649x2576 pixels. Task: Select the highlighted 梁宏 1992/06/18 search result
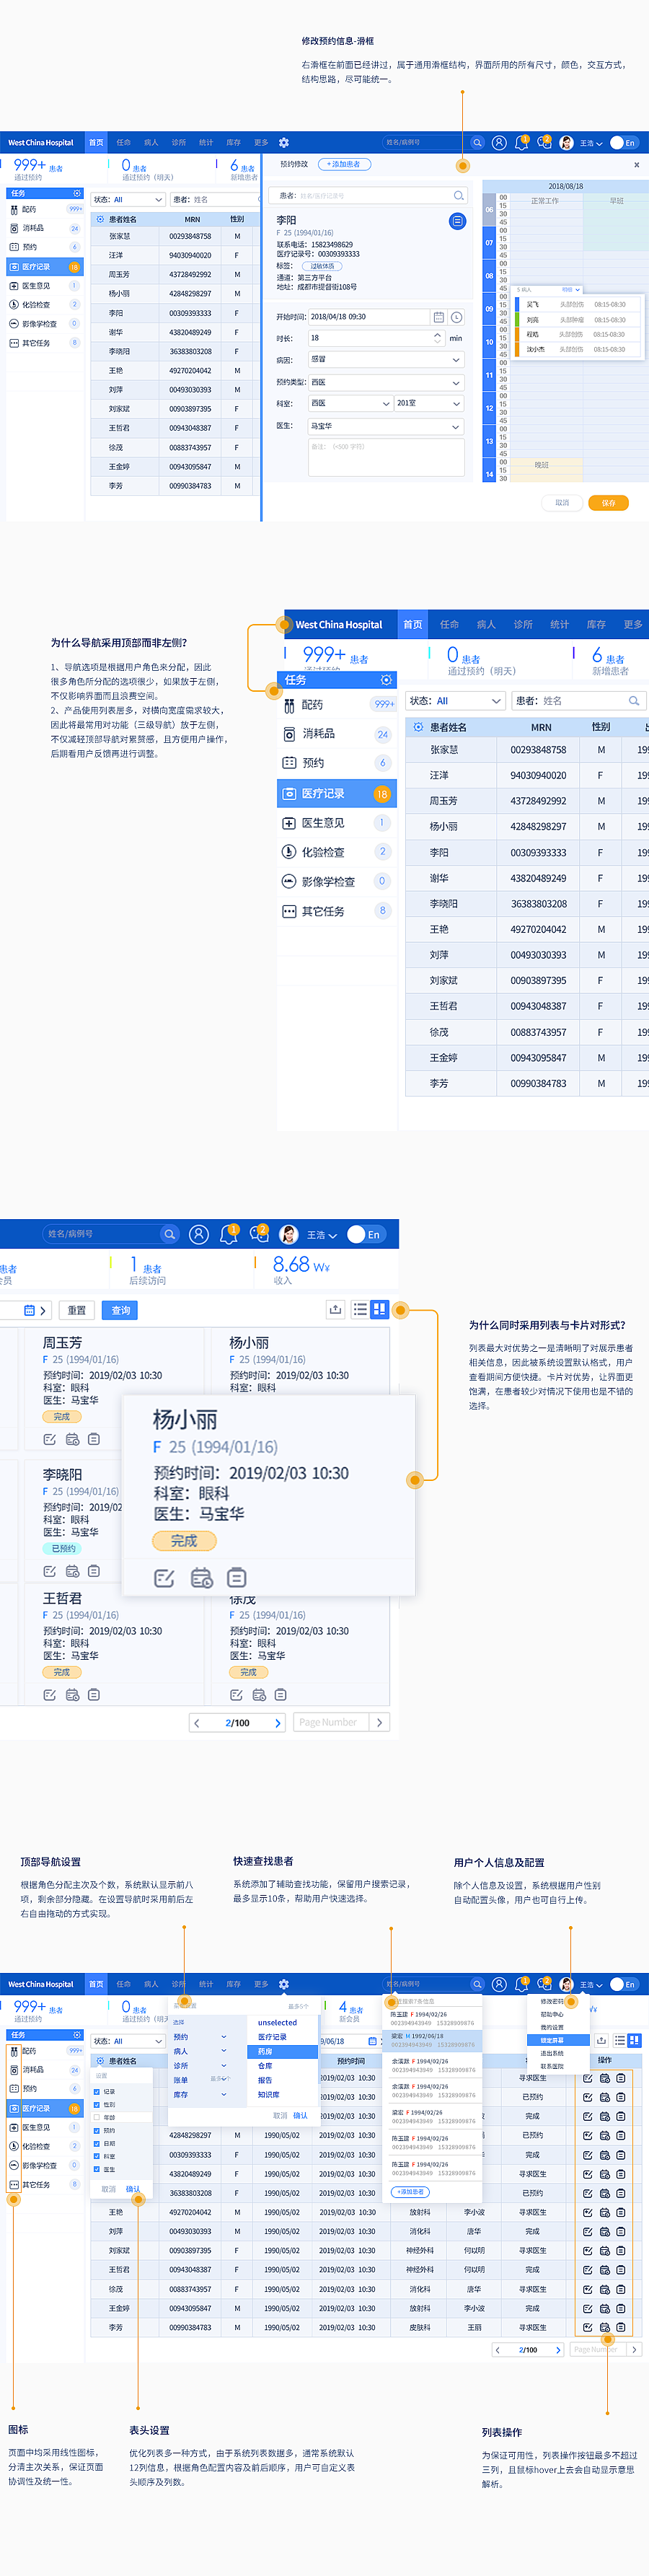click(432, 2040)
